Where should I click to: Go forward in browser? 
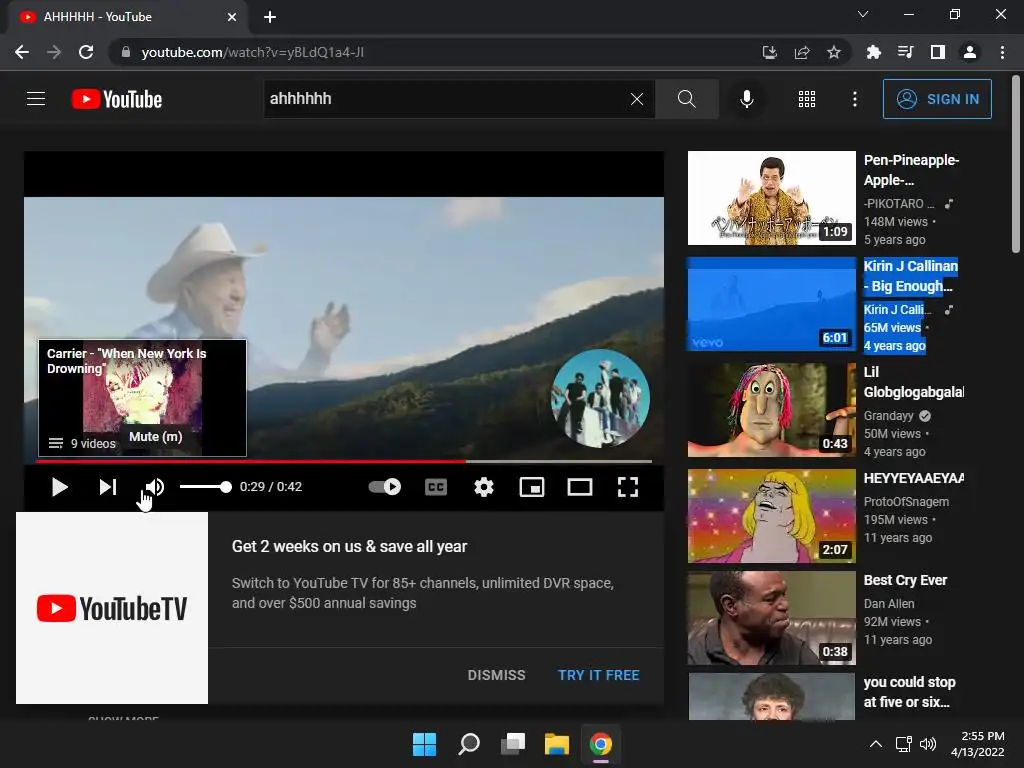point(54,52)
